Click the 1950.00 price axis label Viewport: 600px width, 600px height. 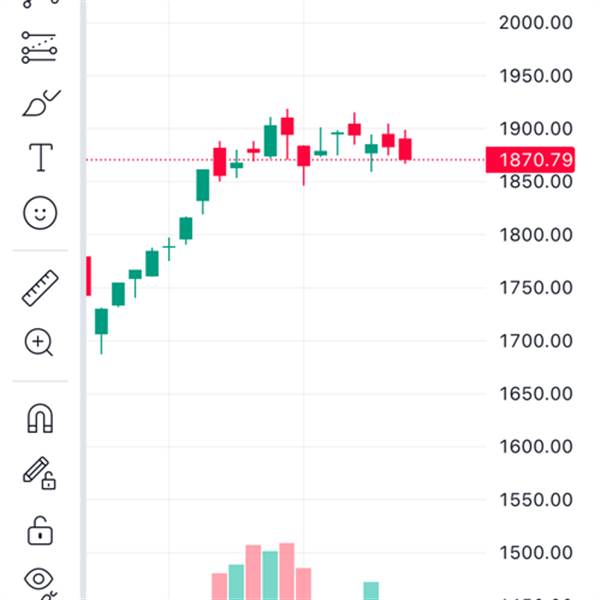[x=534, y=76]
